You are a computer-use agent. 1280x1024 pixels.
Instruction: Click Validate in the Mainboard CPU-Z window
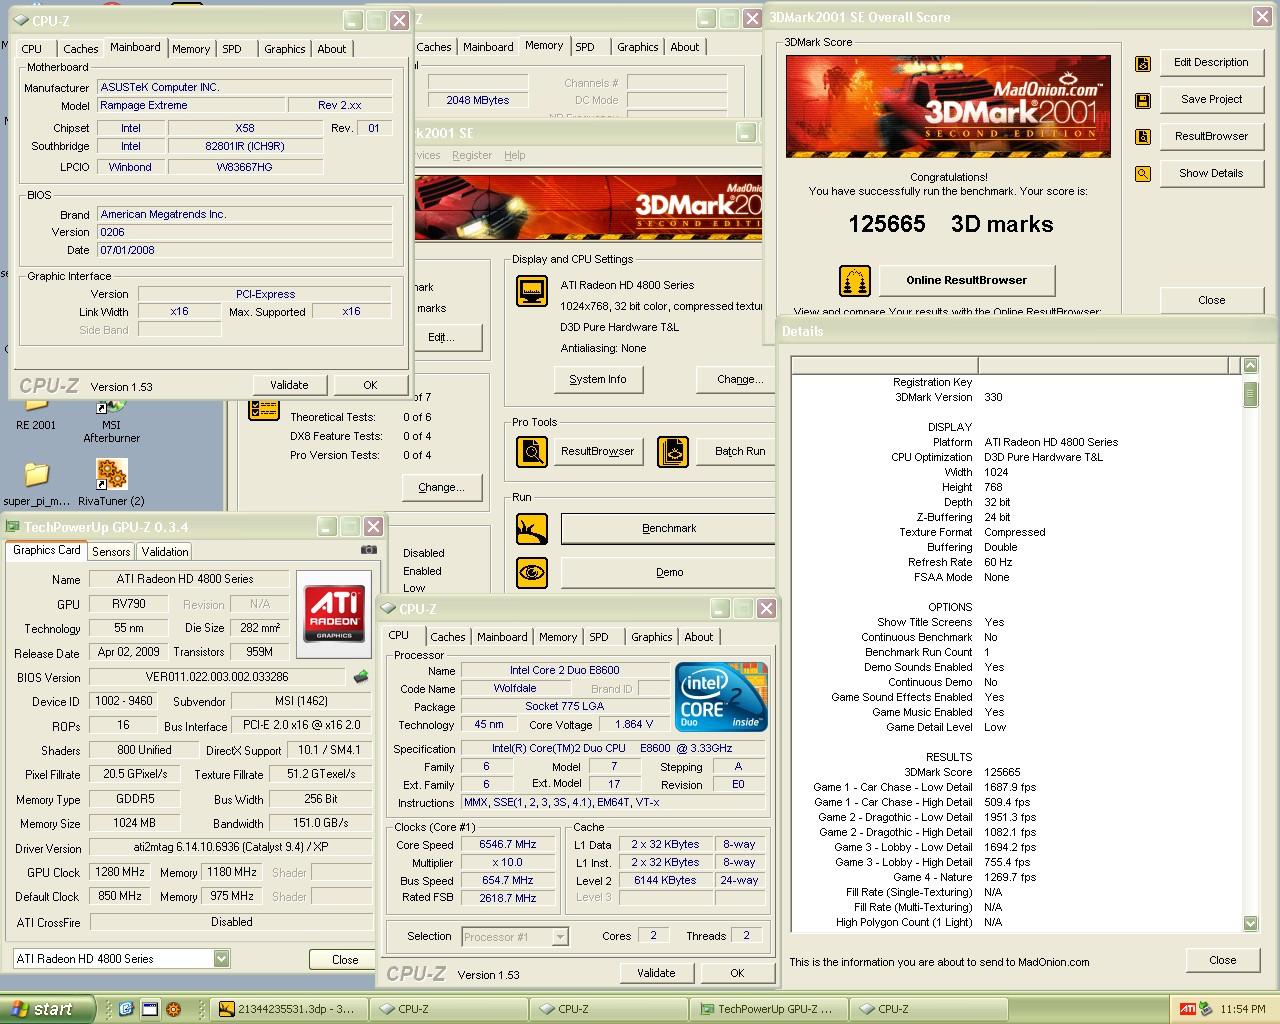pos(289,385)
